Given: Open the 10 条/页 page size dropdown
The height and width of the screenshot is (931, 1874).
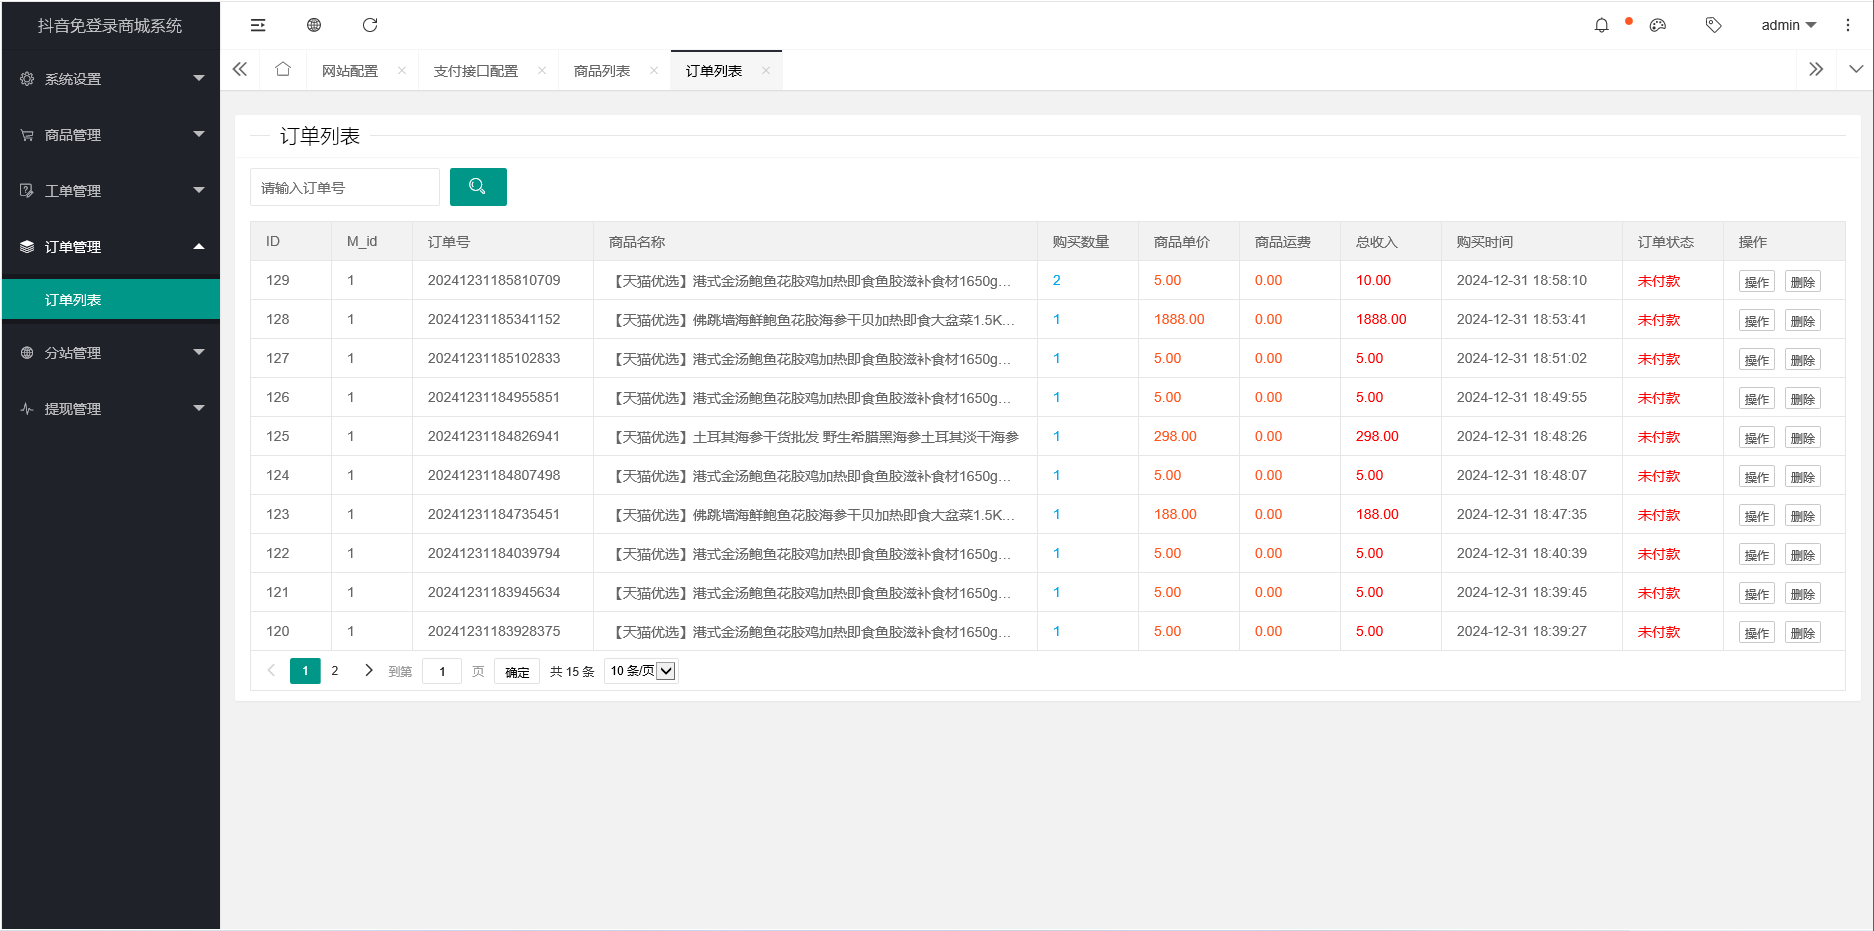Looking at the screenshot, I should [641, 671].
